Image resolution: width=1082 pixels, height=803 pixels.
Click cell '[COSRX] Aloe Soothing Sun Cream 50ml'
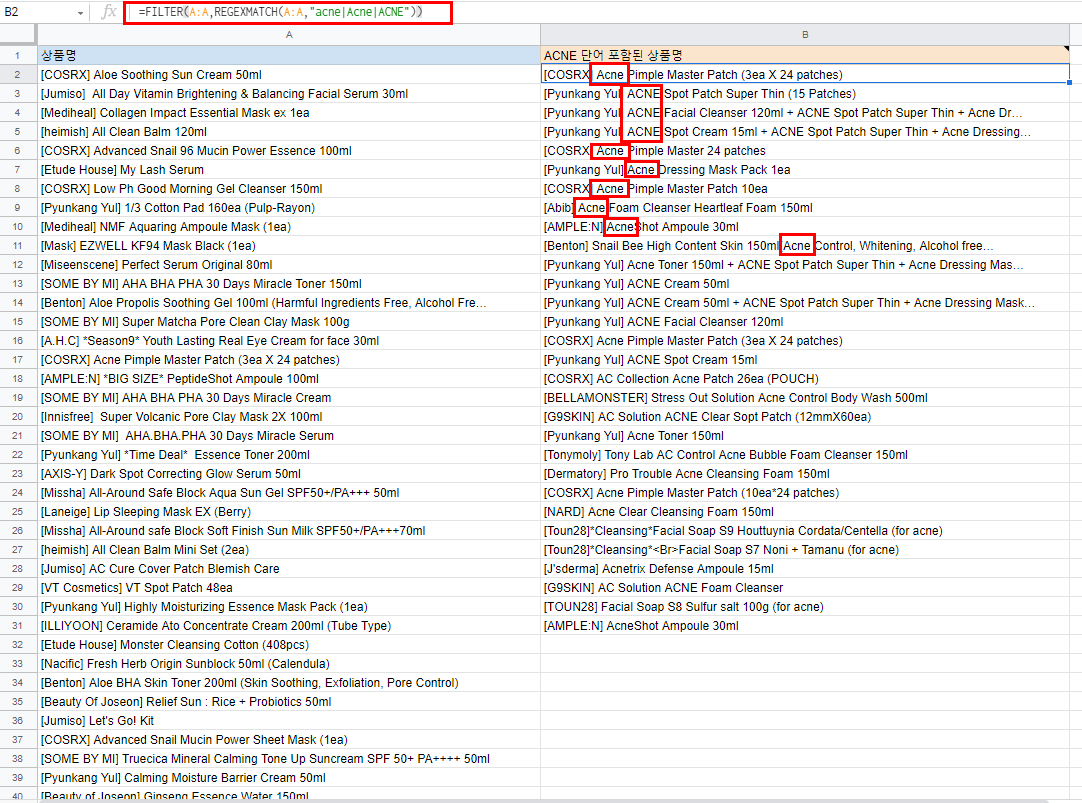pyautogui.click(x=289, y=75)
